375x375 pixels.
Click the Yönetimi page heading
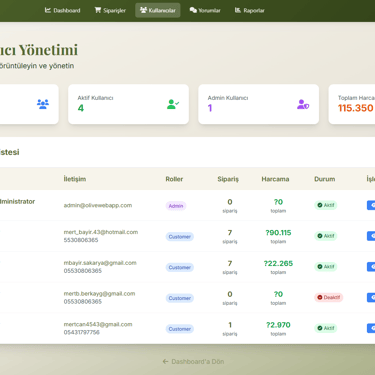click(48, 50)
